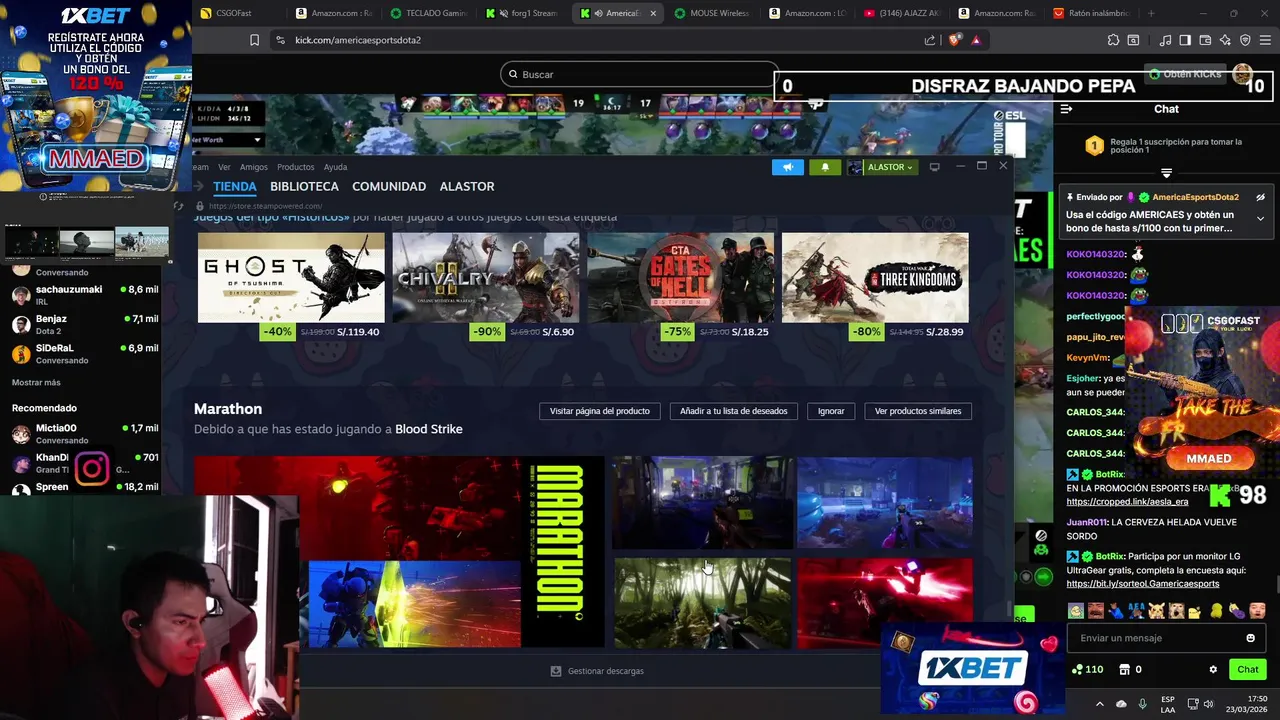
Task: Open Steam notifications bell icon
Action: click(824, 167)
